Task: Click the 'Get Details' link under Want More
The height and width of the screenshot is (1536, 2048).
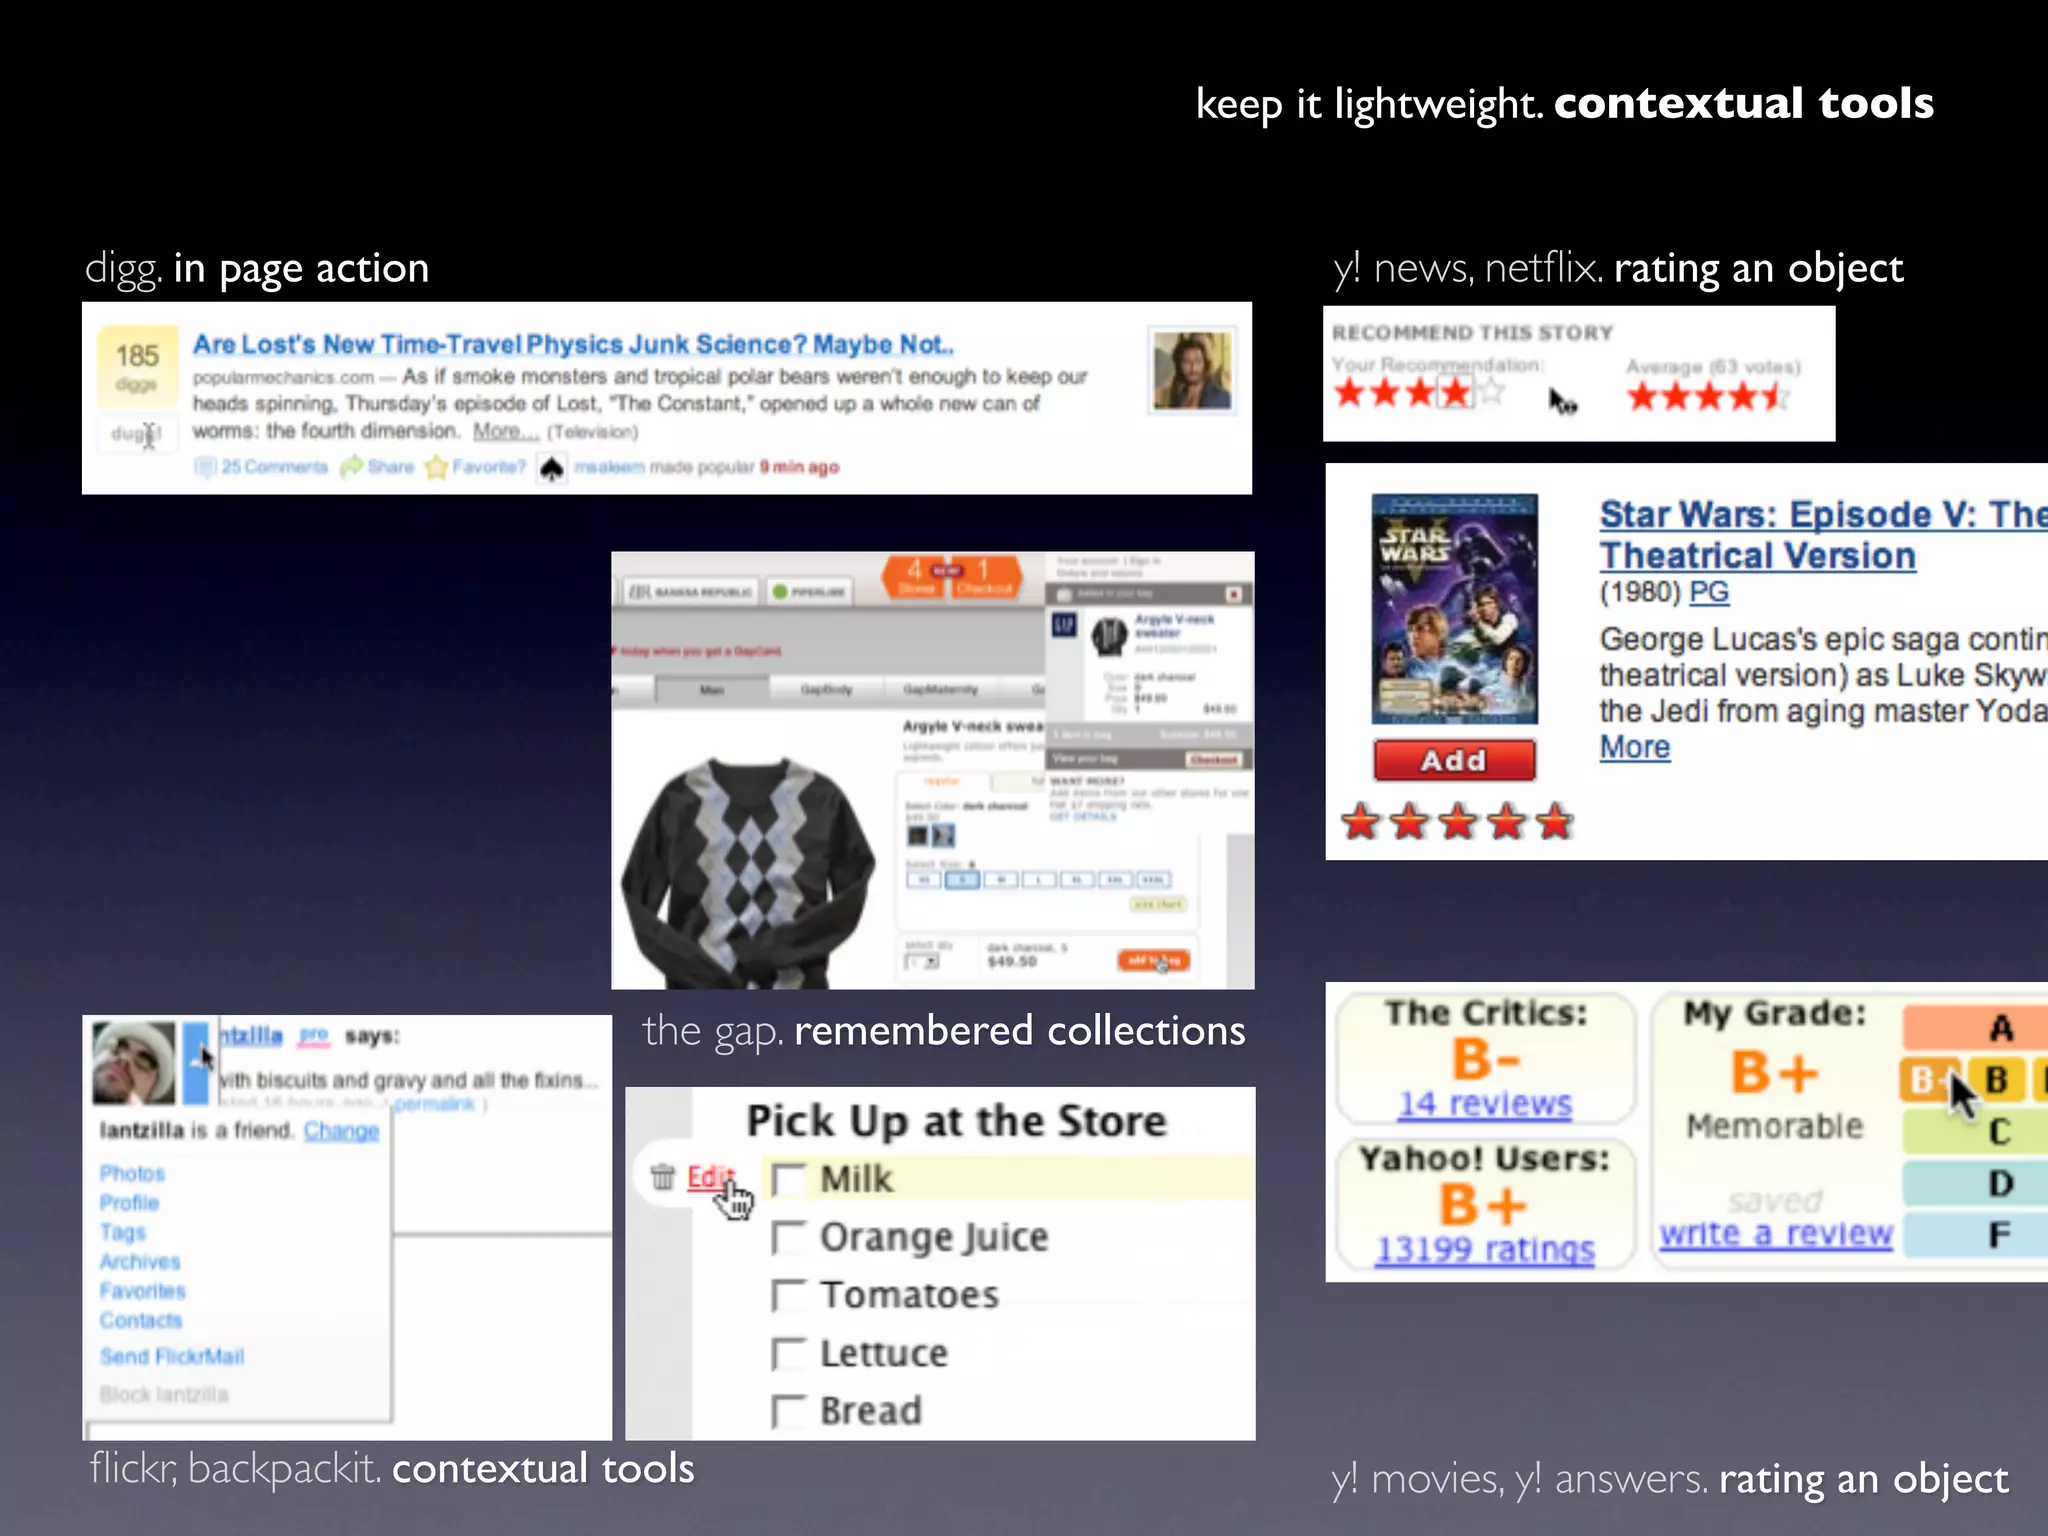Action: click(x=1083, y=816)
